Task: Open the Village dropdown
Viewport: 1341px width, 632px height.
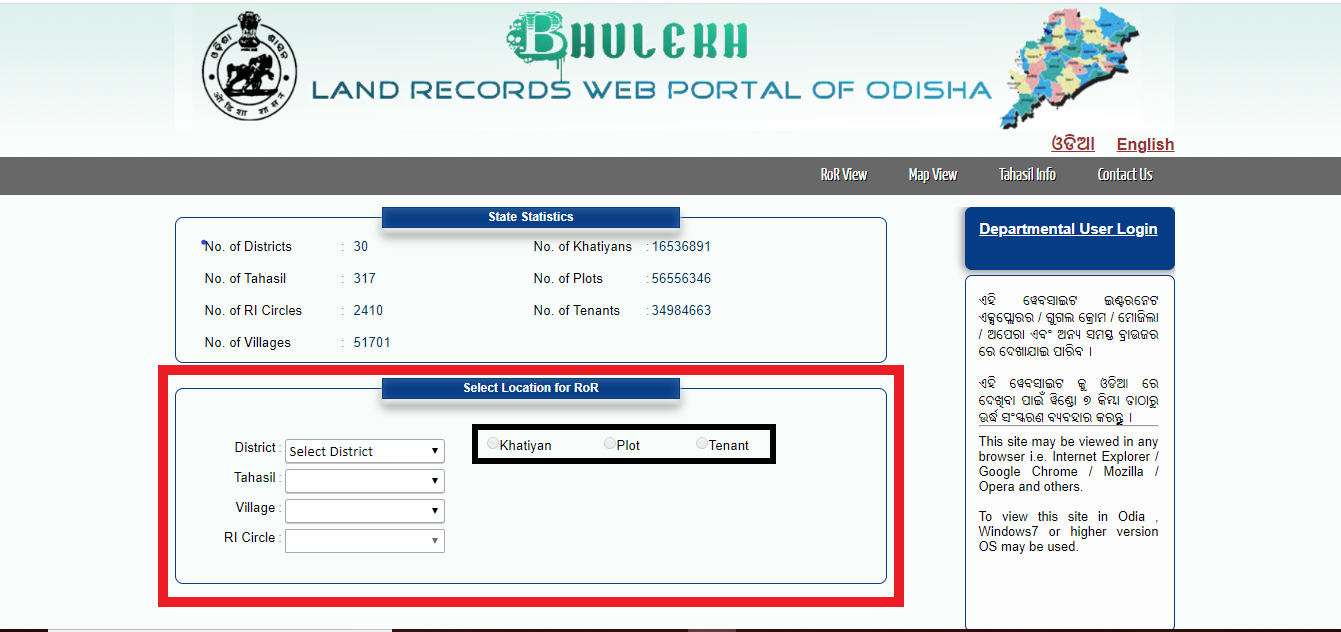Action: (x=365, y=511)
